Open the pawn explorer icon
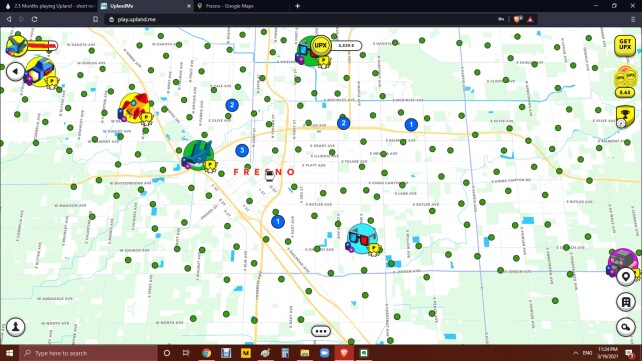Image resolution: width=642 pixels, height=361 pixels. click(16, 327)
